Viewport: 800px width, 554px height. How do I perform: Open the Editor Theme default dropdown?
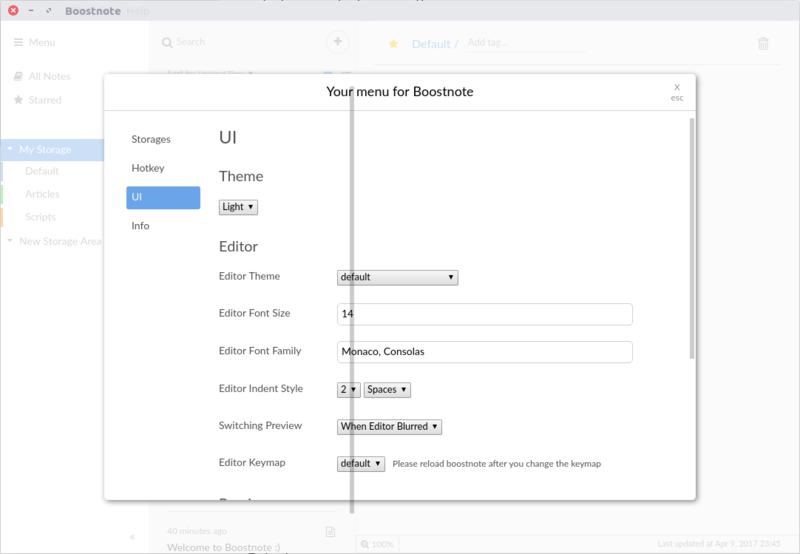[x=397, y=278]
